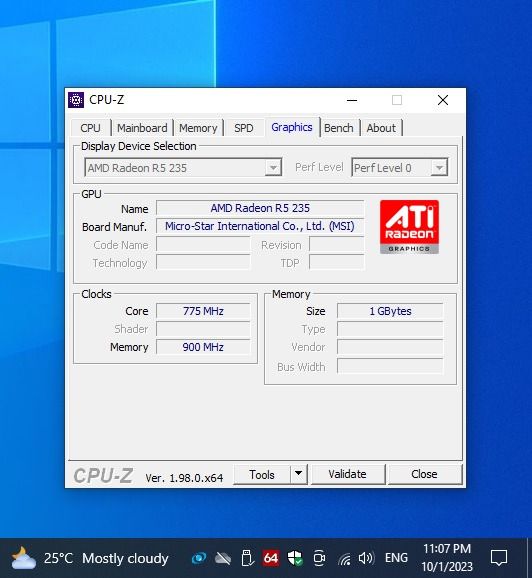Click the Ver. 1.98.0.x64 version text

point(184,478)
